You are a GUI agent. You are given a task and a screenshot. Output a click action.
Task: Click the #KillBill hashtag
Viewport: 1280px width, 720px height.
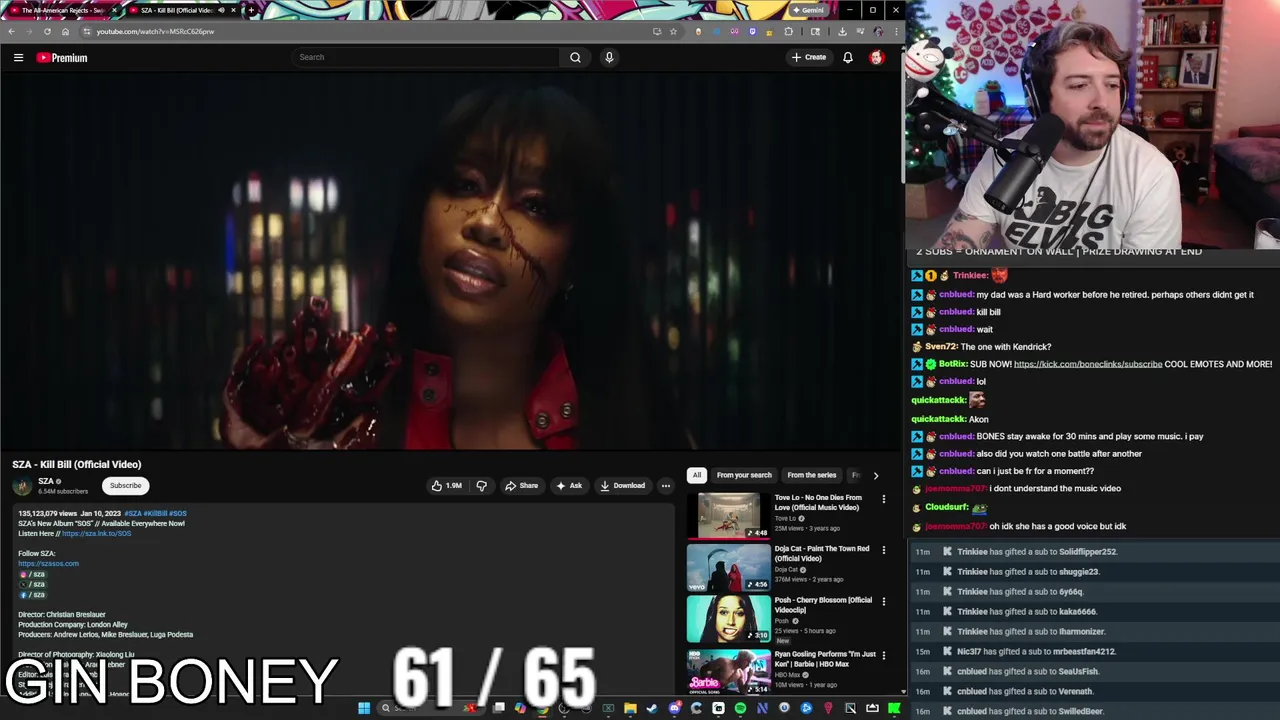(x=155, y=514)
